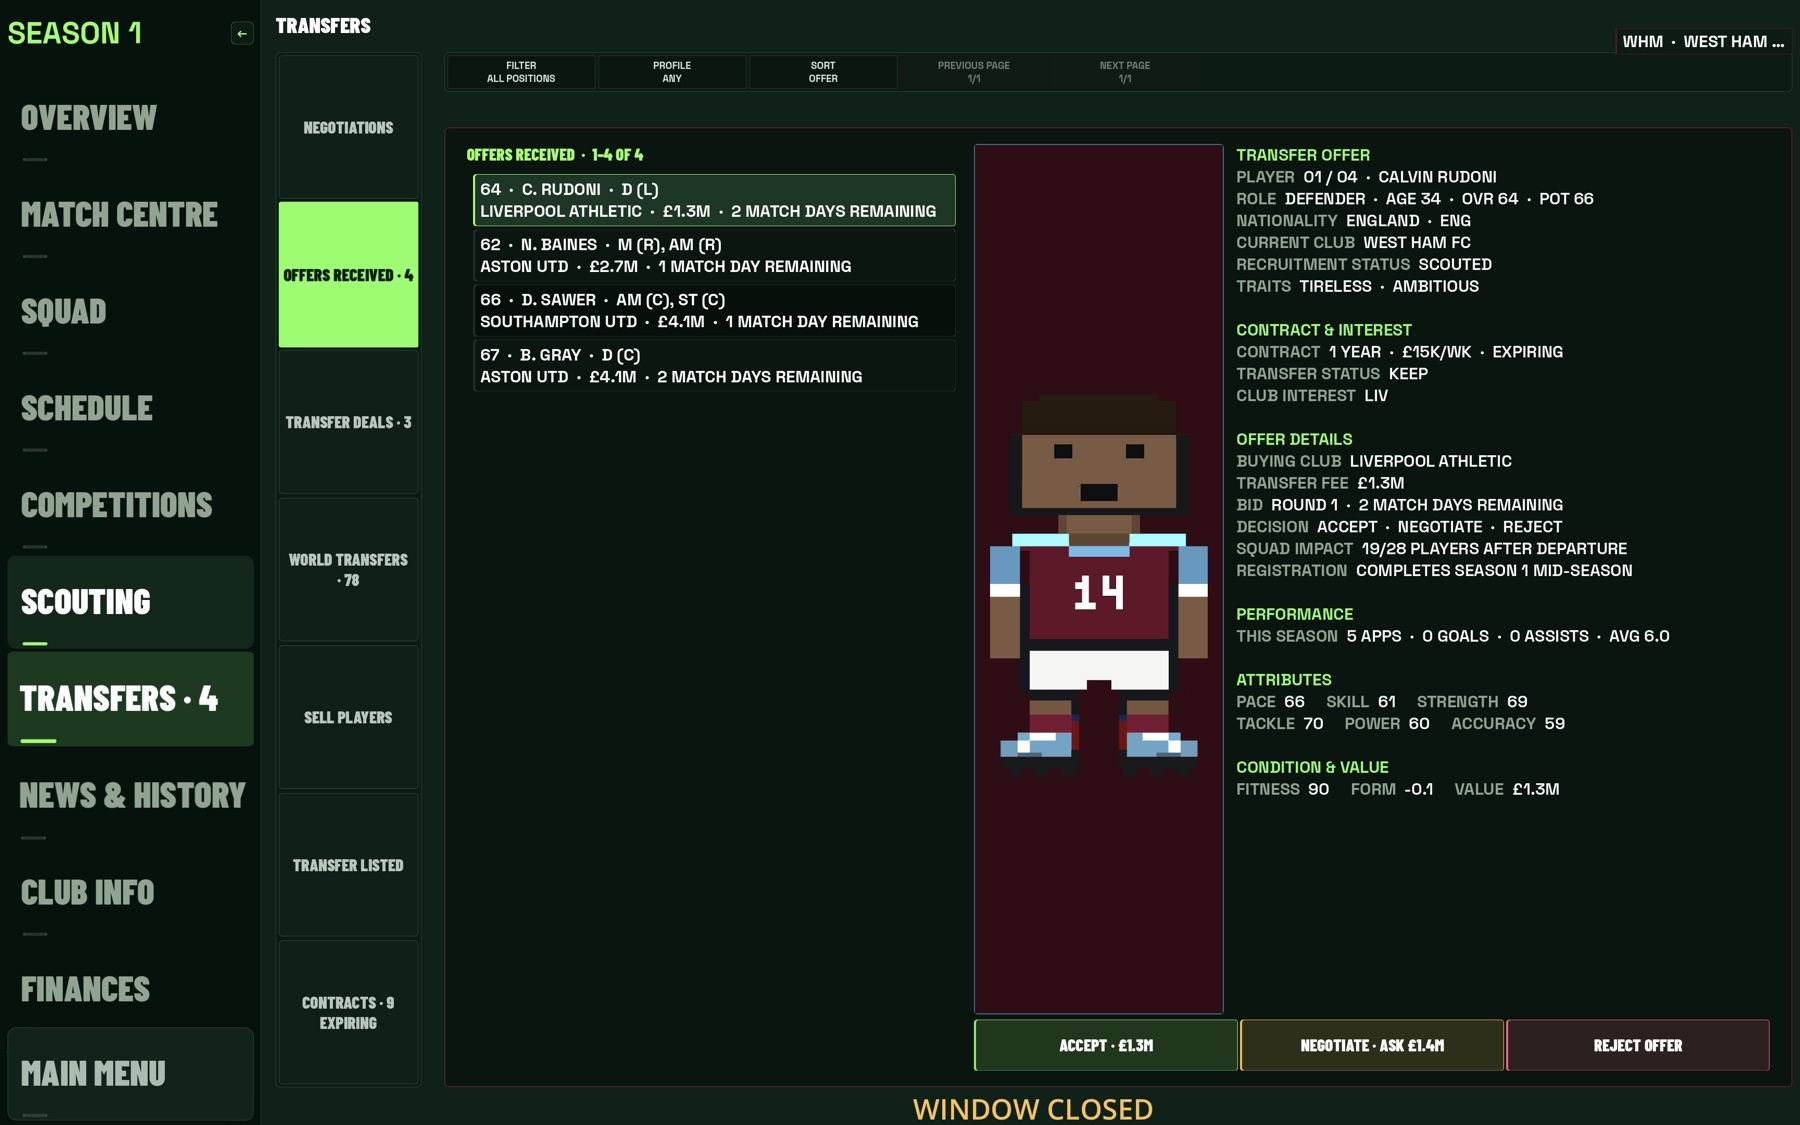Open the Schedule section
The image size is (1800, 1125).
(130, 409)
